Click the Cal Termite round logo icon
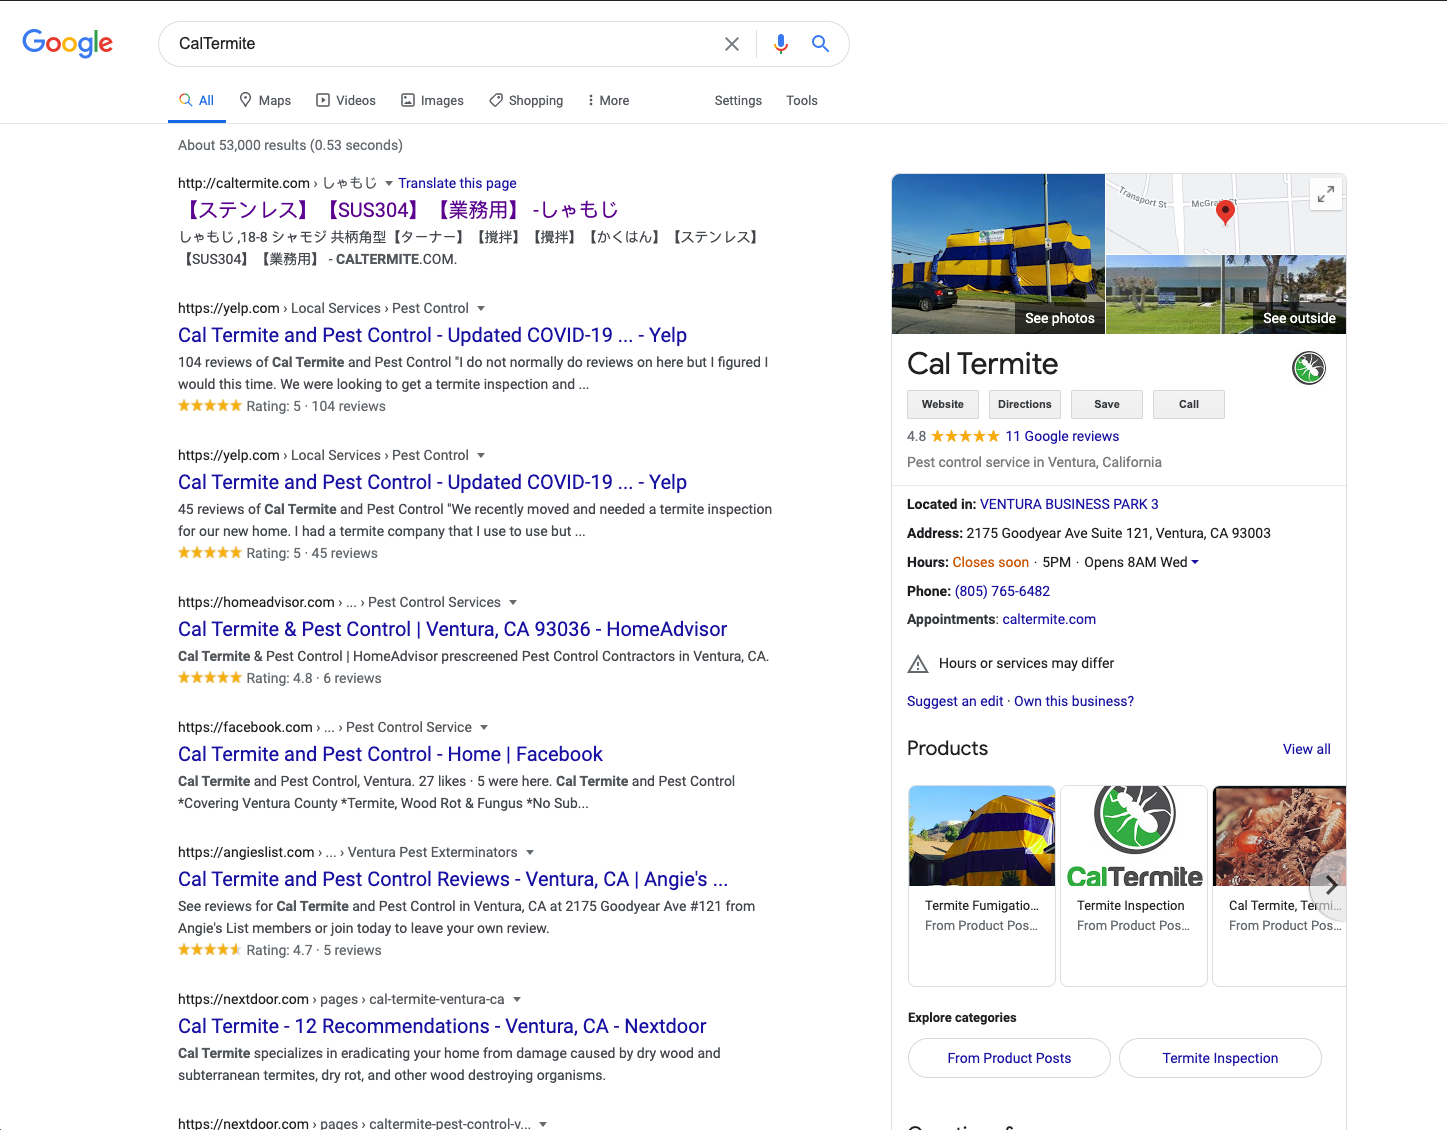The image size is (1447, 1130). coord(1309,368)
